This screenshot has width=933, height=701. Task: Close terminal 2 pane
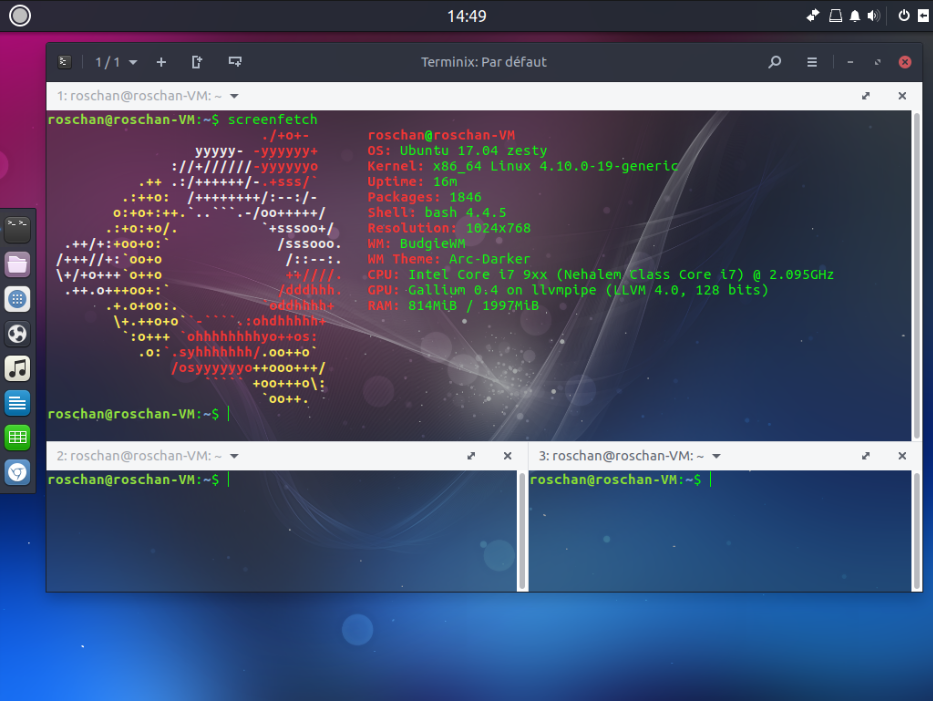point(507,456)
